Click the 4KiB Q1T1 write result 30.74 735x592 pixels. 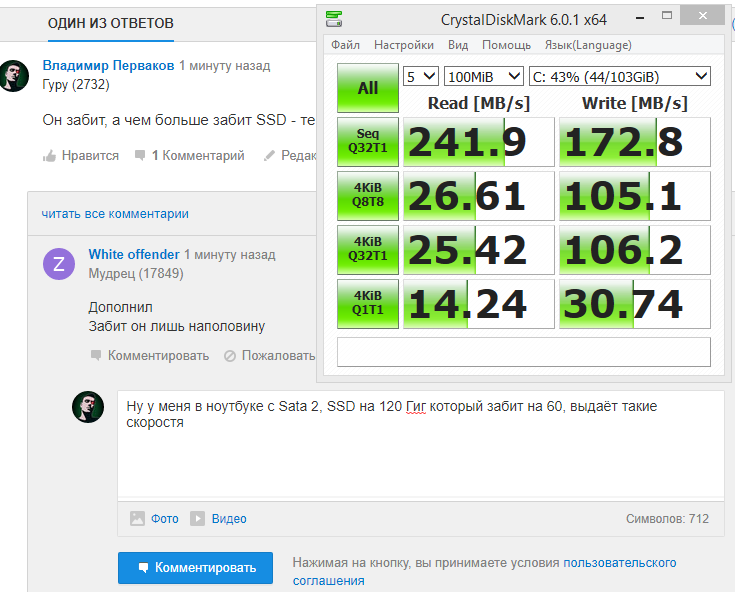pos(635,304)
